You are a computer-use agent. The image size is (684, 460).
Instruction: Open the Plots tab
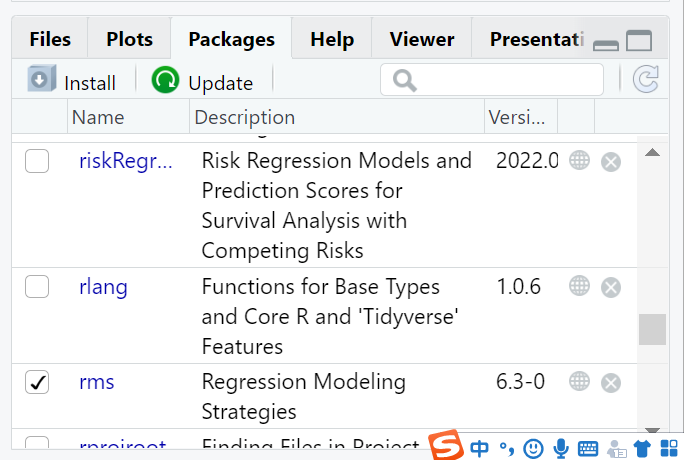(x=130, y=40)
